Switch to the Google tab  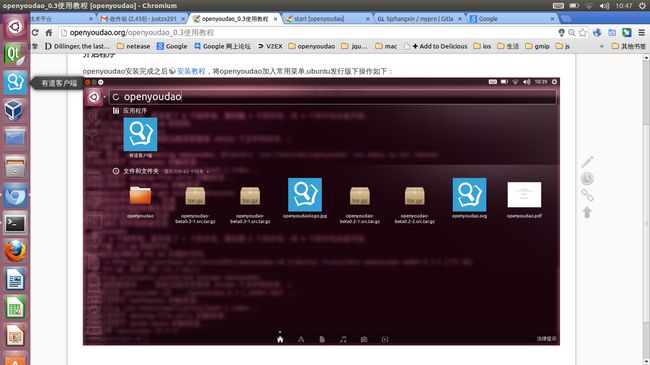512,19
